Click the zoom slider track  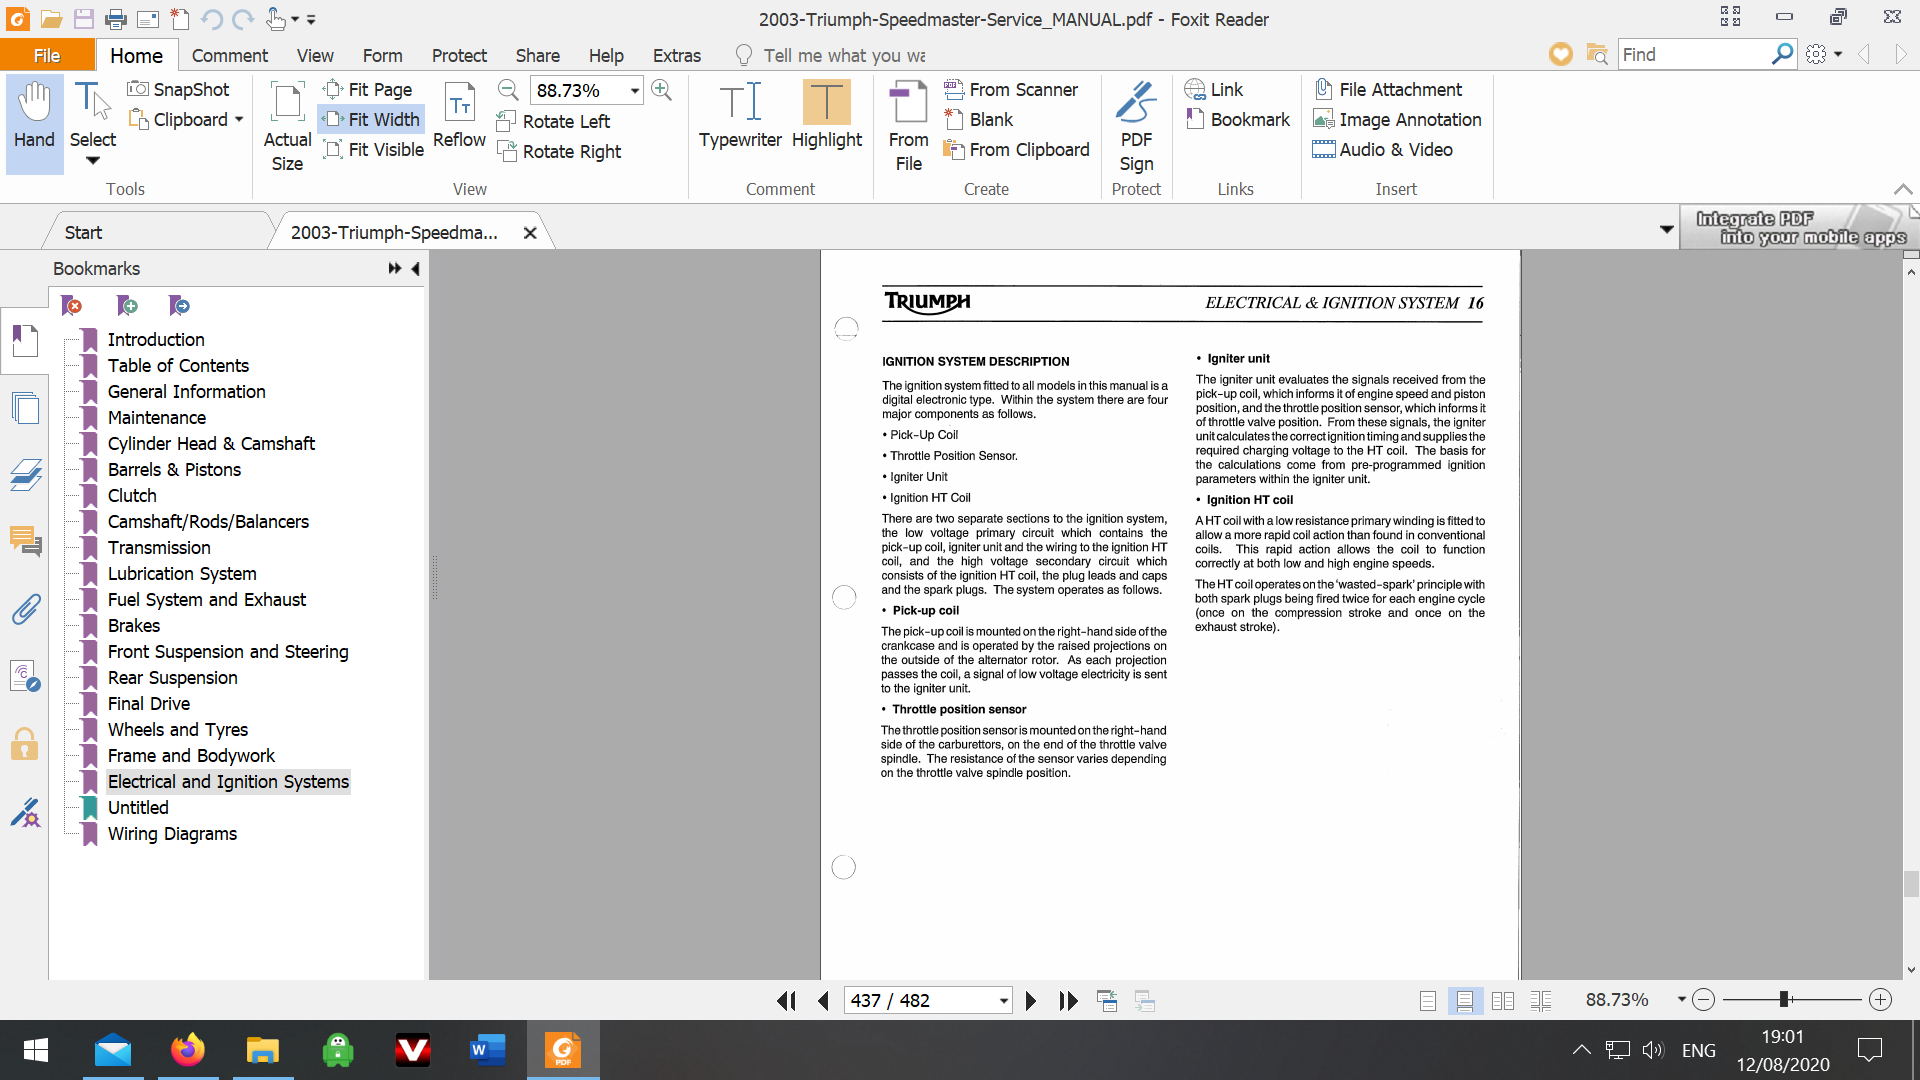pos(1792,999)
